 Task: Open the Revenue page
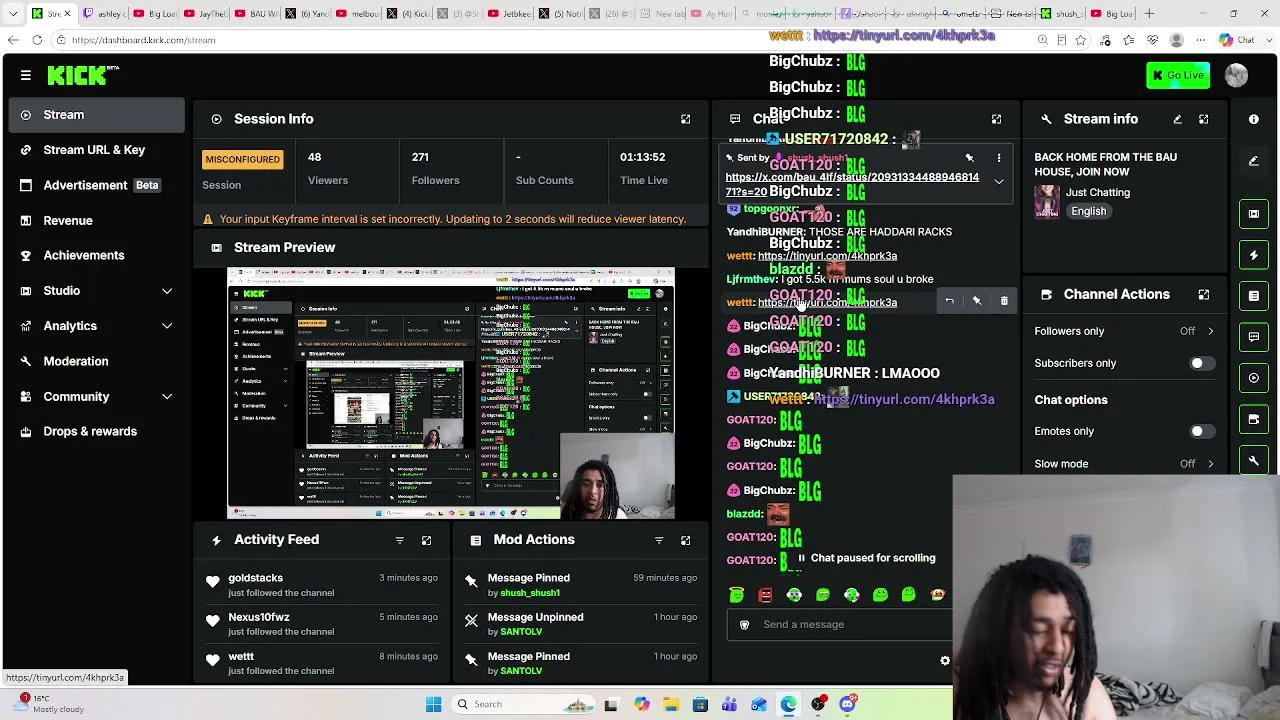(97, 221)
